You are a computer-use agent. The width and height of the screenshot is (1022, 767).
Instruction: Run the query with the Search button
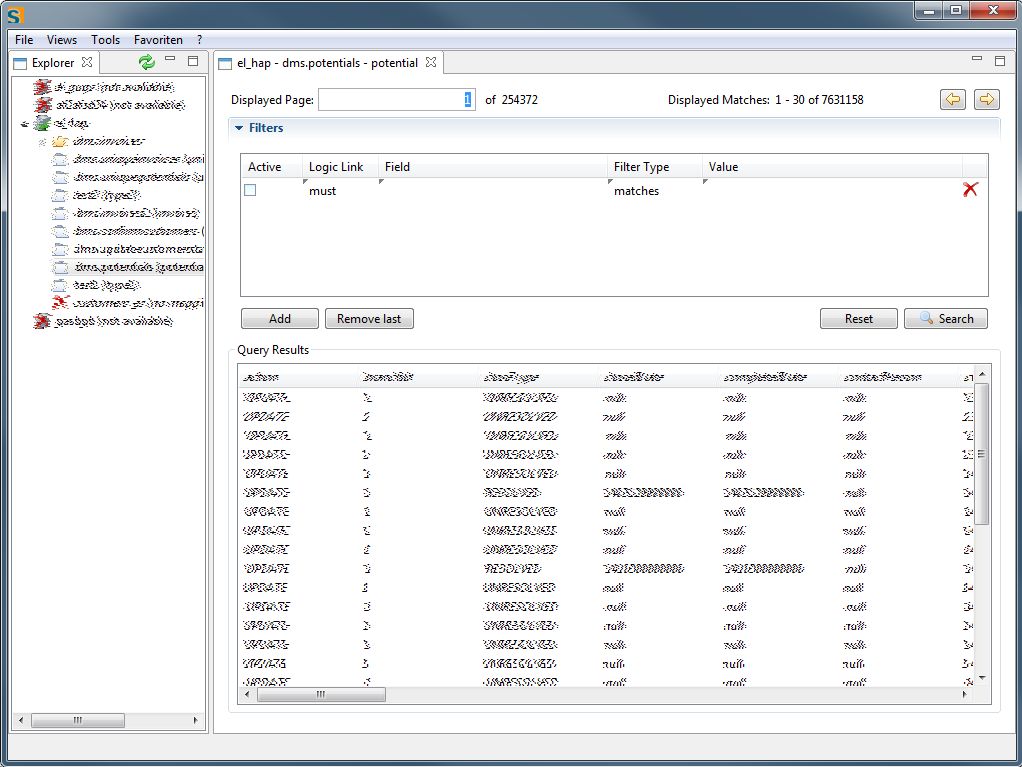coord(946,319)
